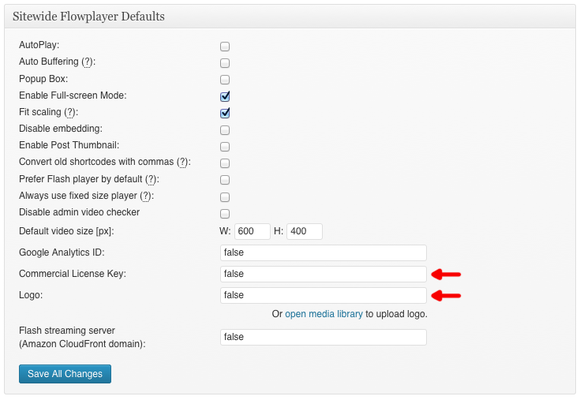
Task: Click the 'Popup Box:' label text
Action: pyautogui.click(x=43, y=79)
